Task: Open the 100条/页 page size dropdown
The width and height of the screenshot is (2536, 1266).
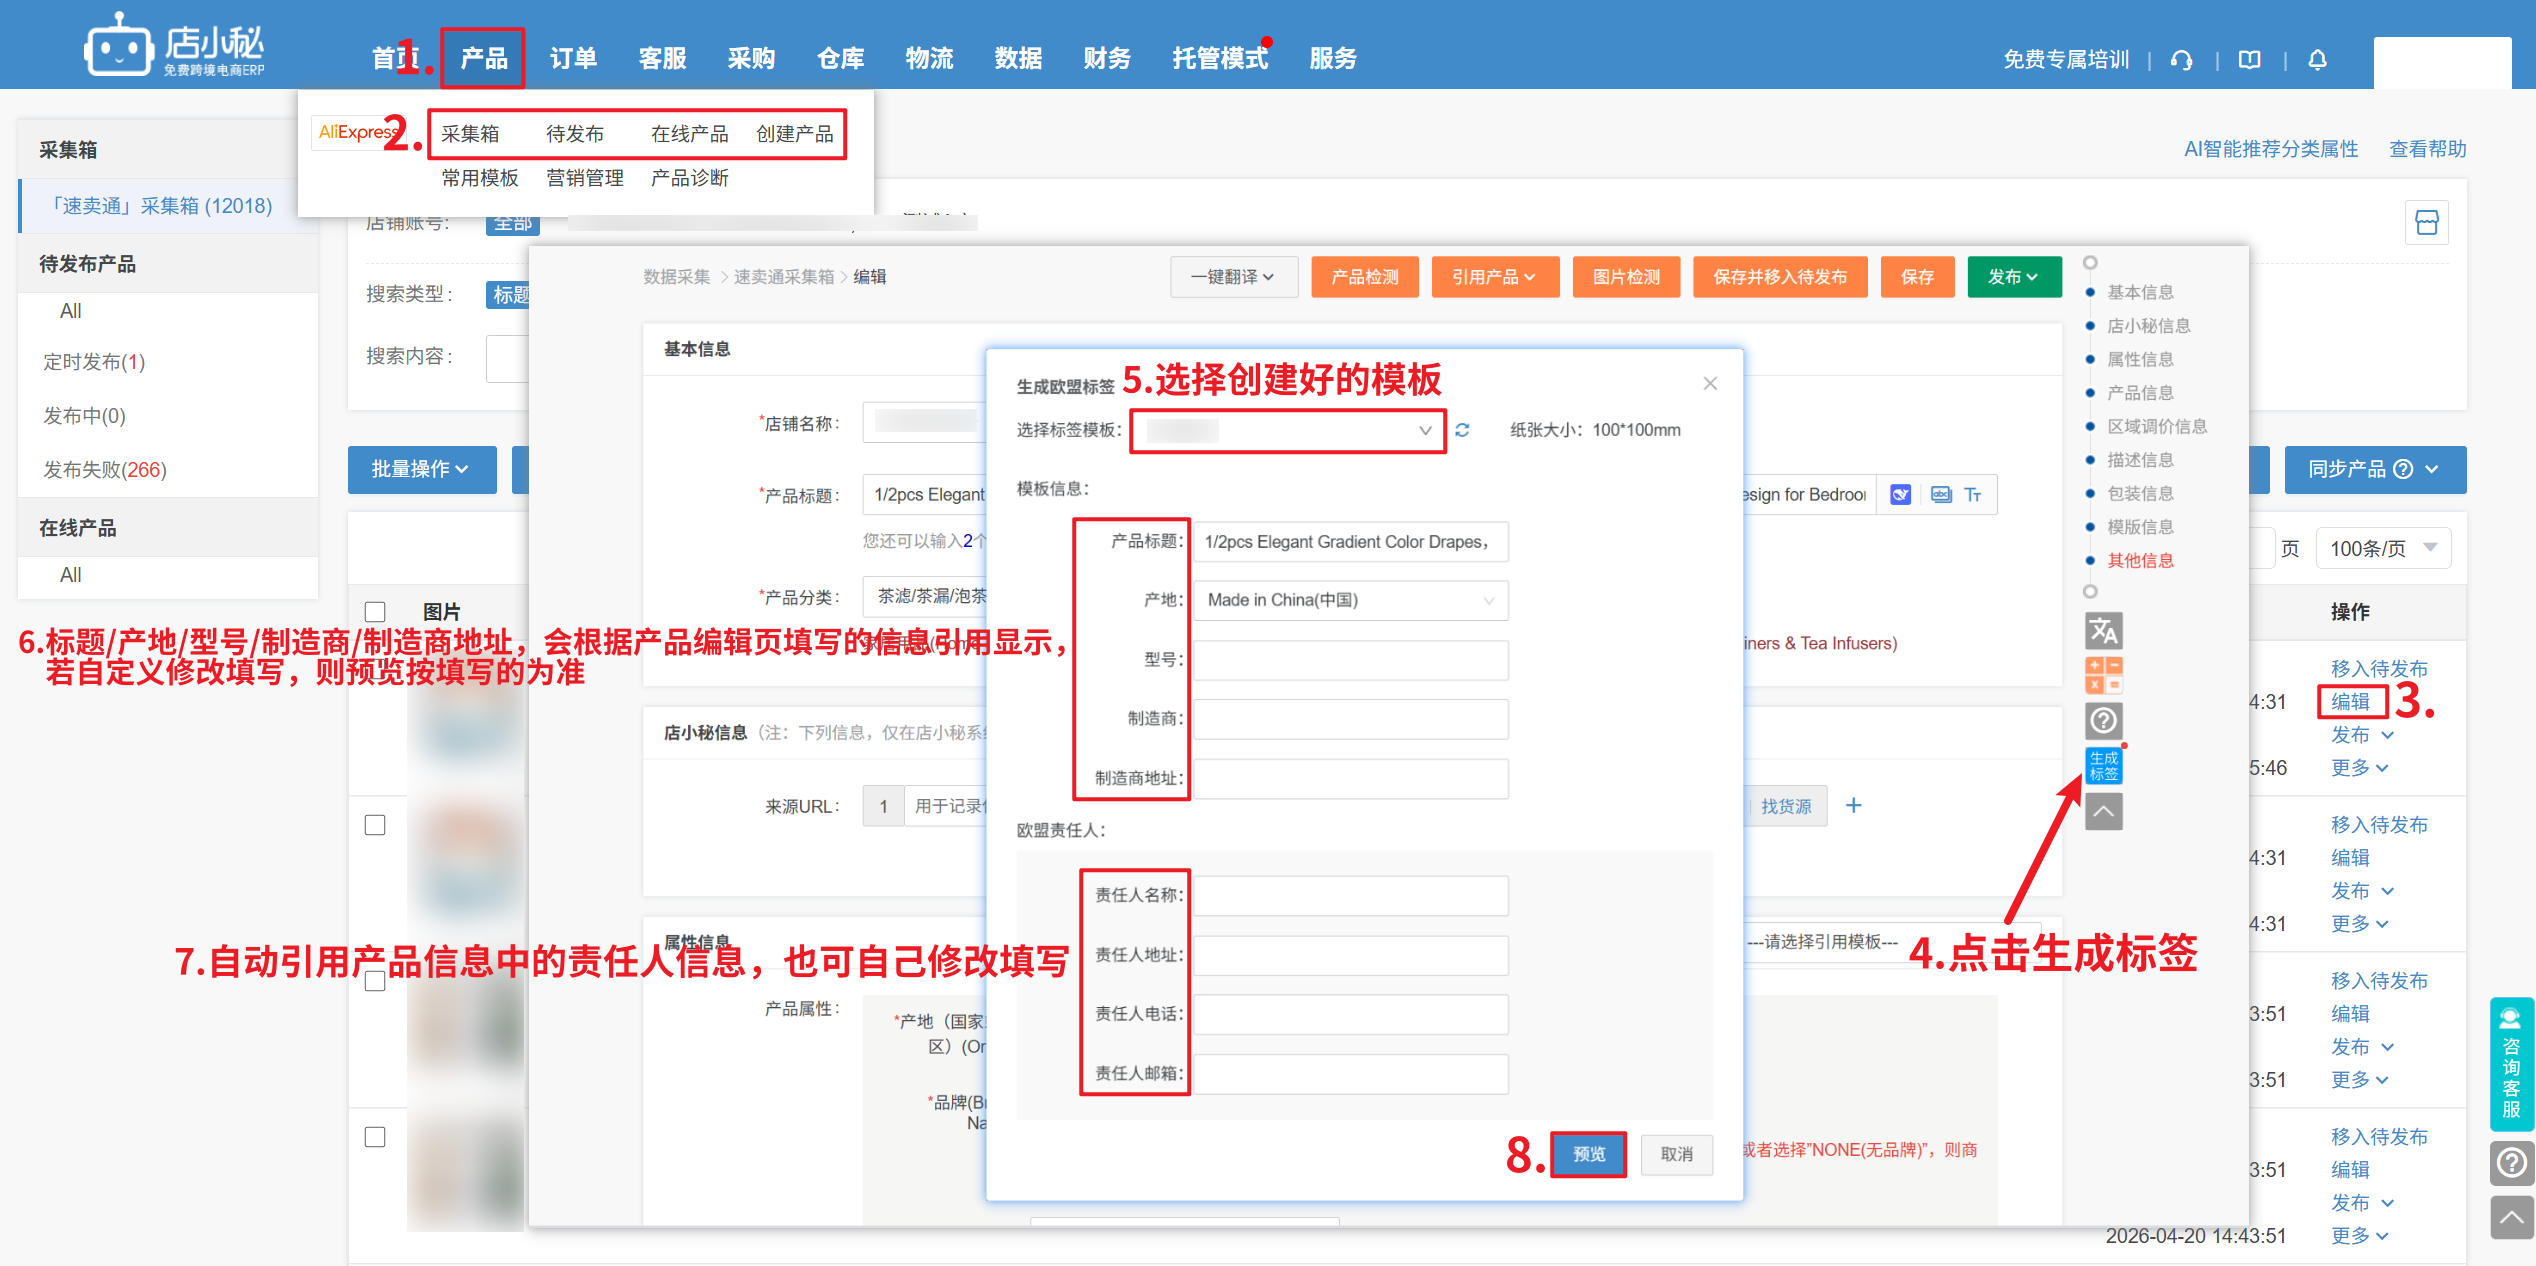Action: [2383, 548]
